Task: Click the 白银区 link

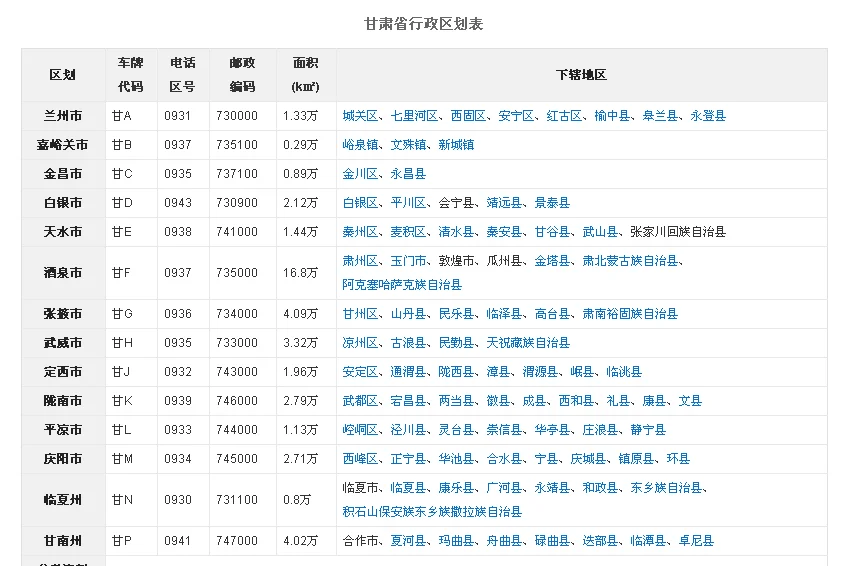Action: (360, 203)
